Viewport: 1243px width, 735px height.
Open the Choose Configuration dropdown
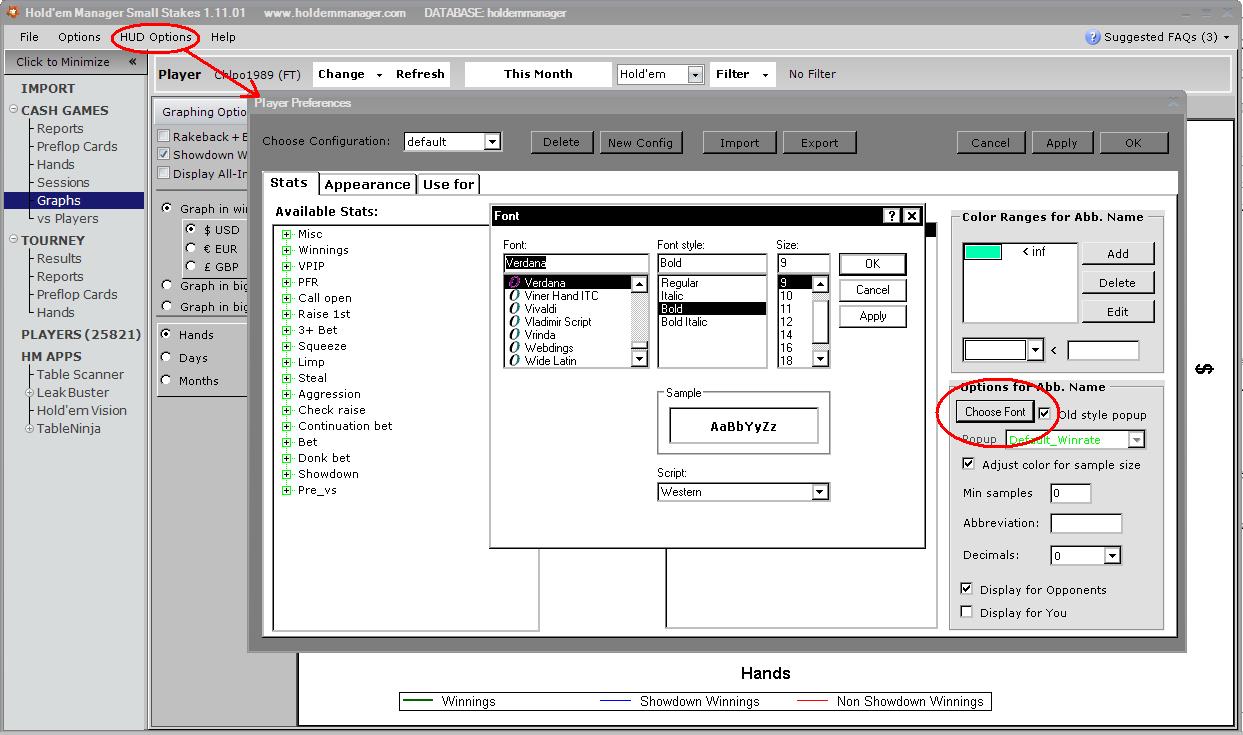point(492,142)
